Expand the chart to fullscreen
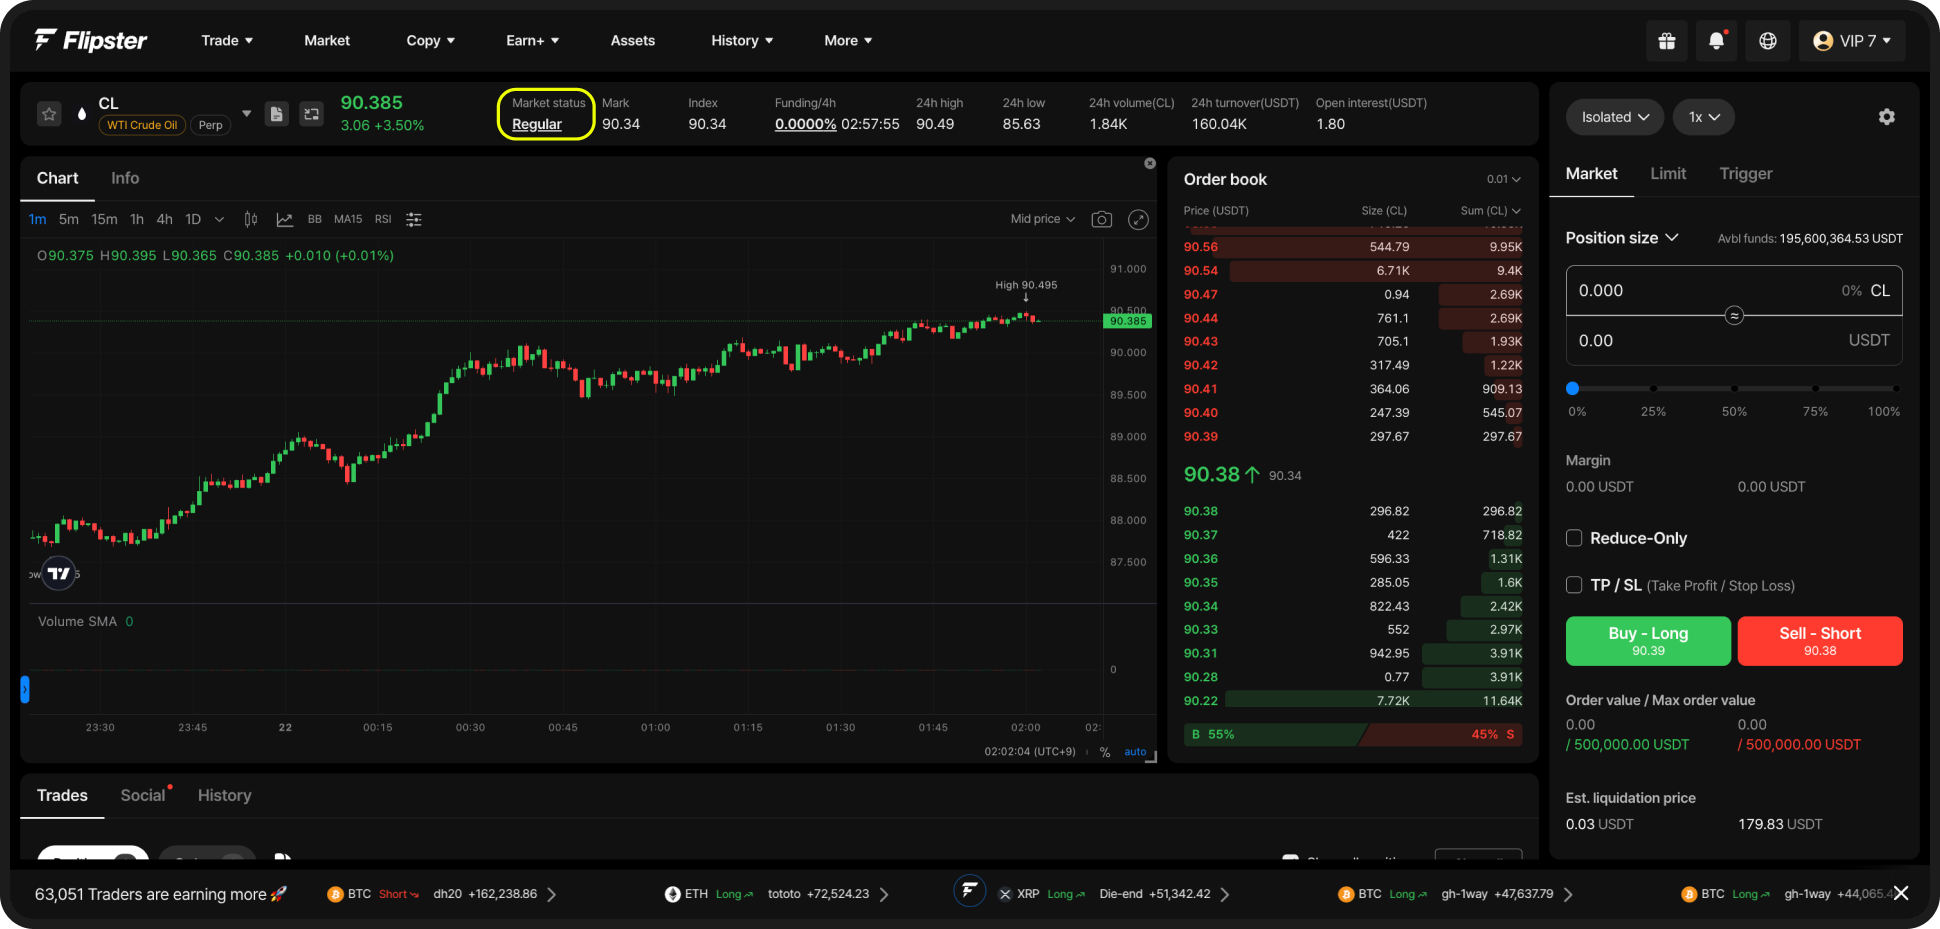 [x=1138, y=219]
